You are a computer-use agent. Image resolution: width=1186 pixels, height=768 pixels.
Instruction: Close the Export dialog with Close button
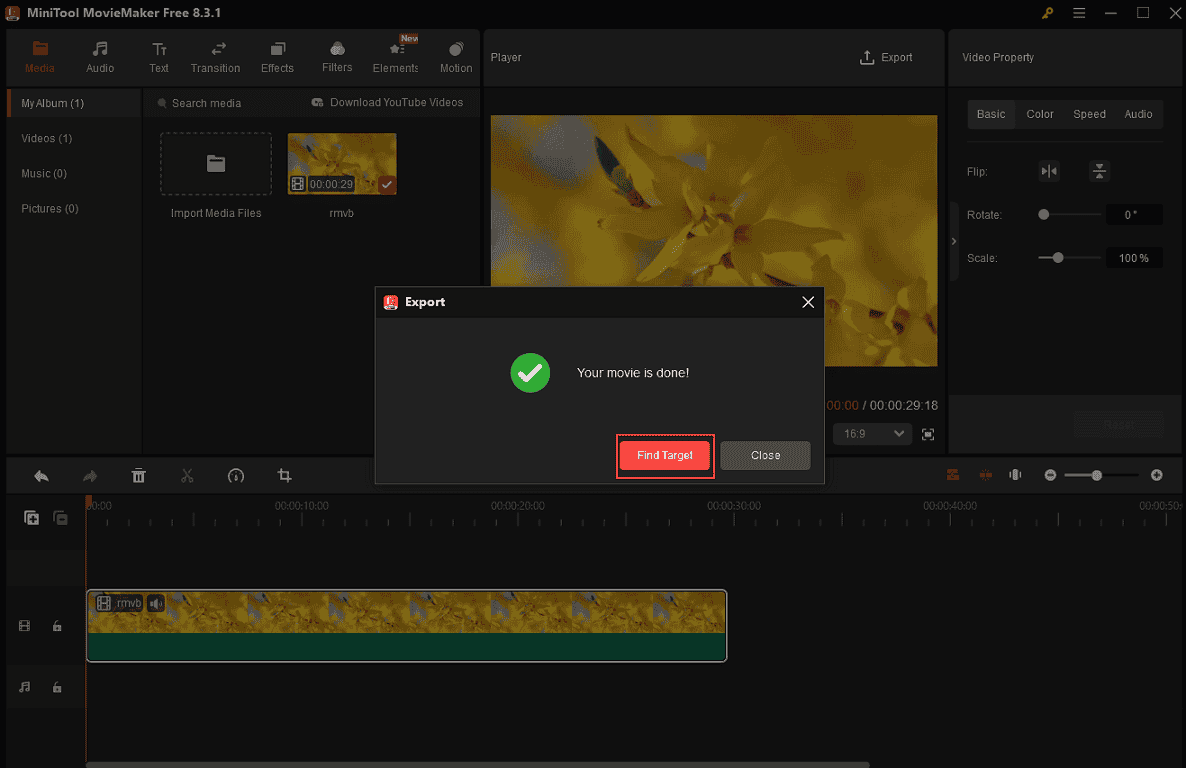point(765,455)
